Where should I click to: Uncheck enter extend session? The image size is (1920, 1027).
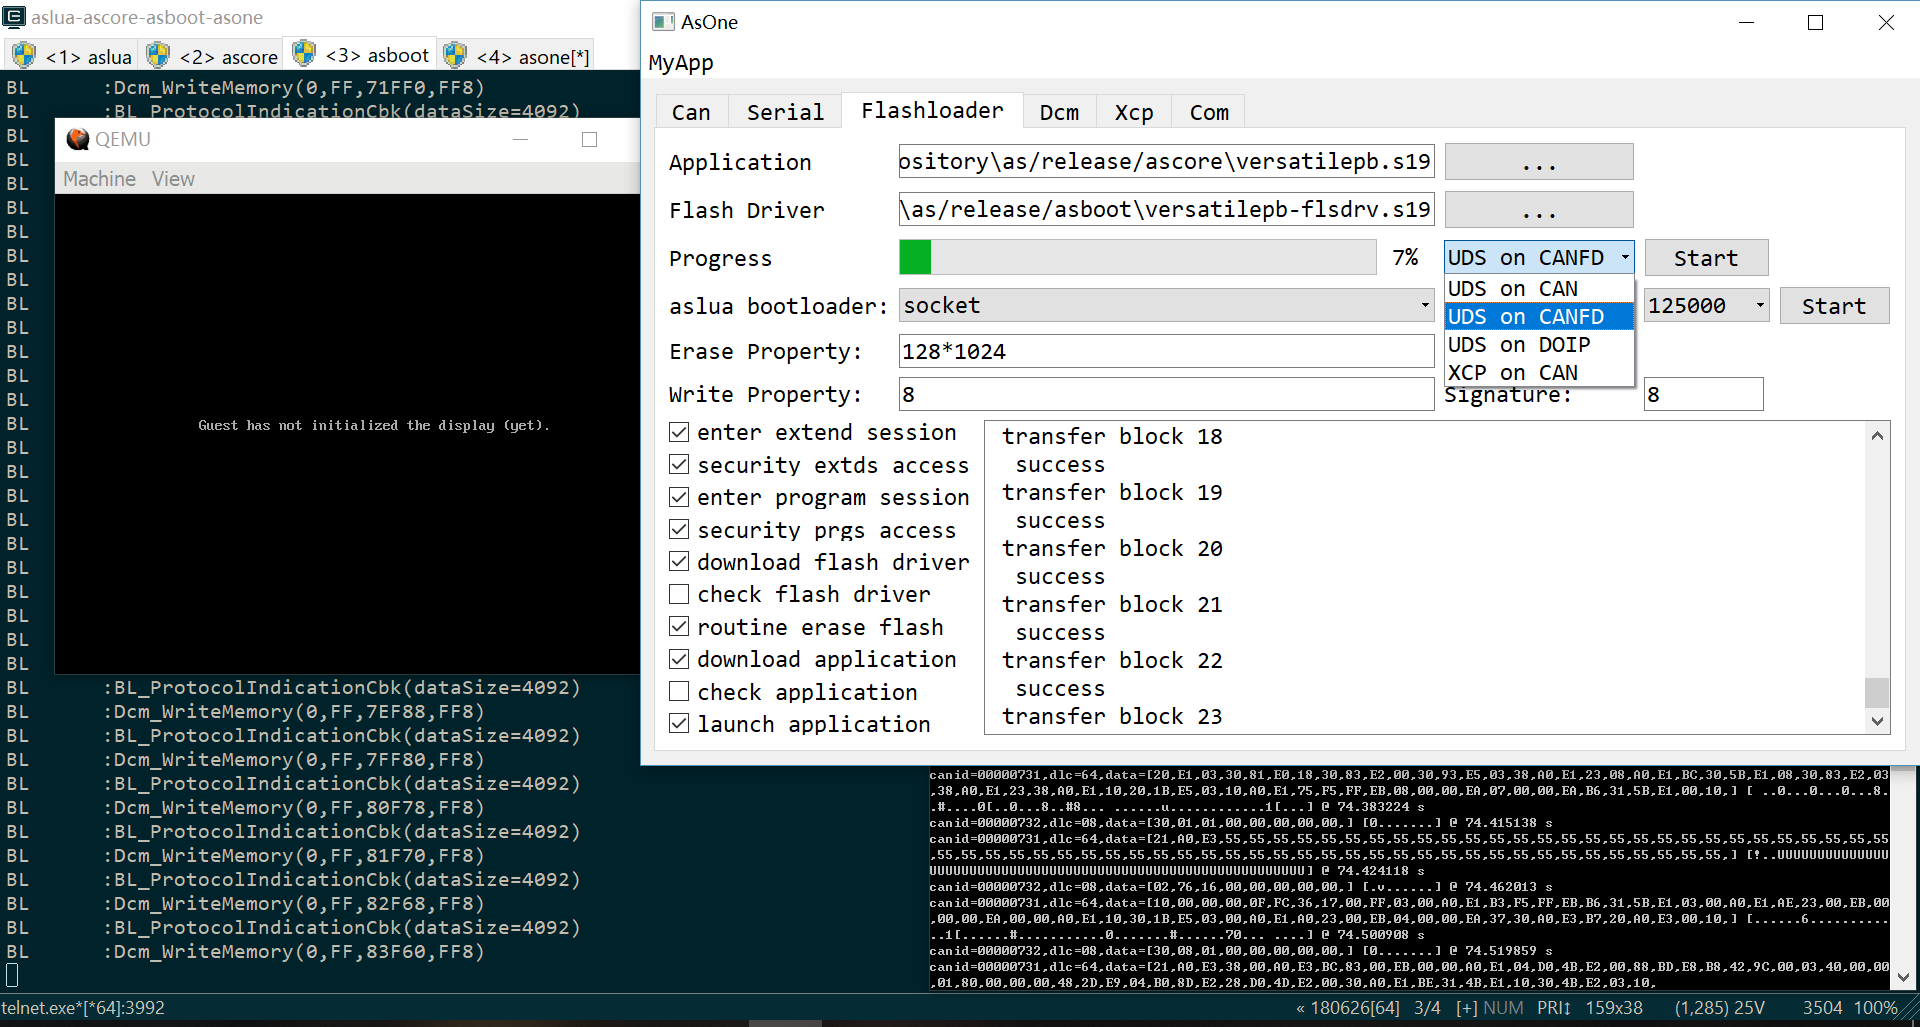point(679,432)
